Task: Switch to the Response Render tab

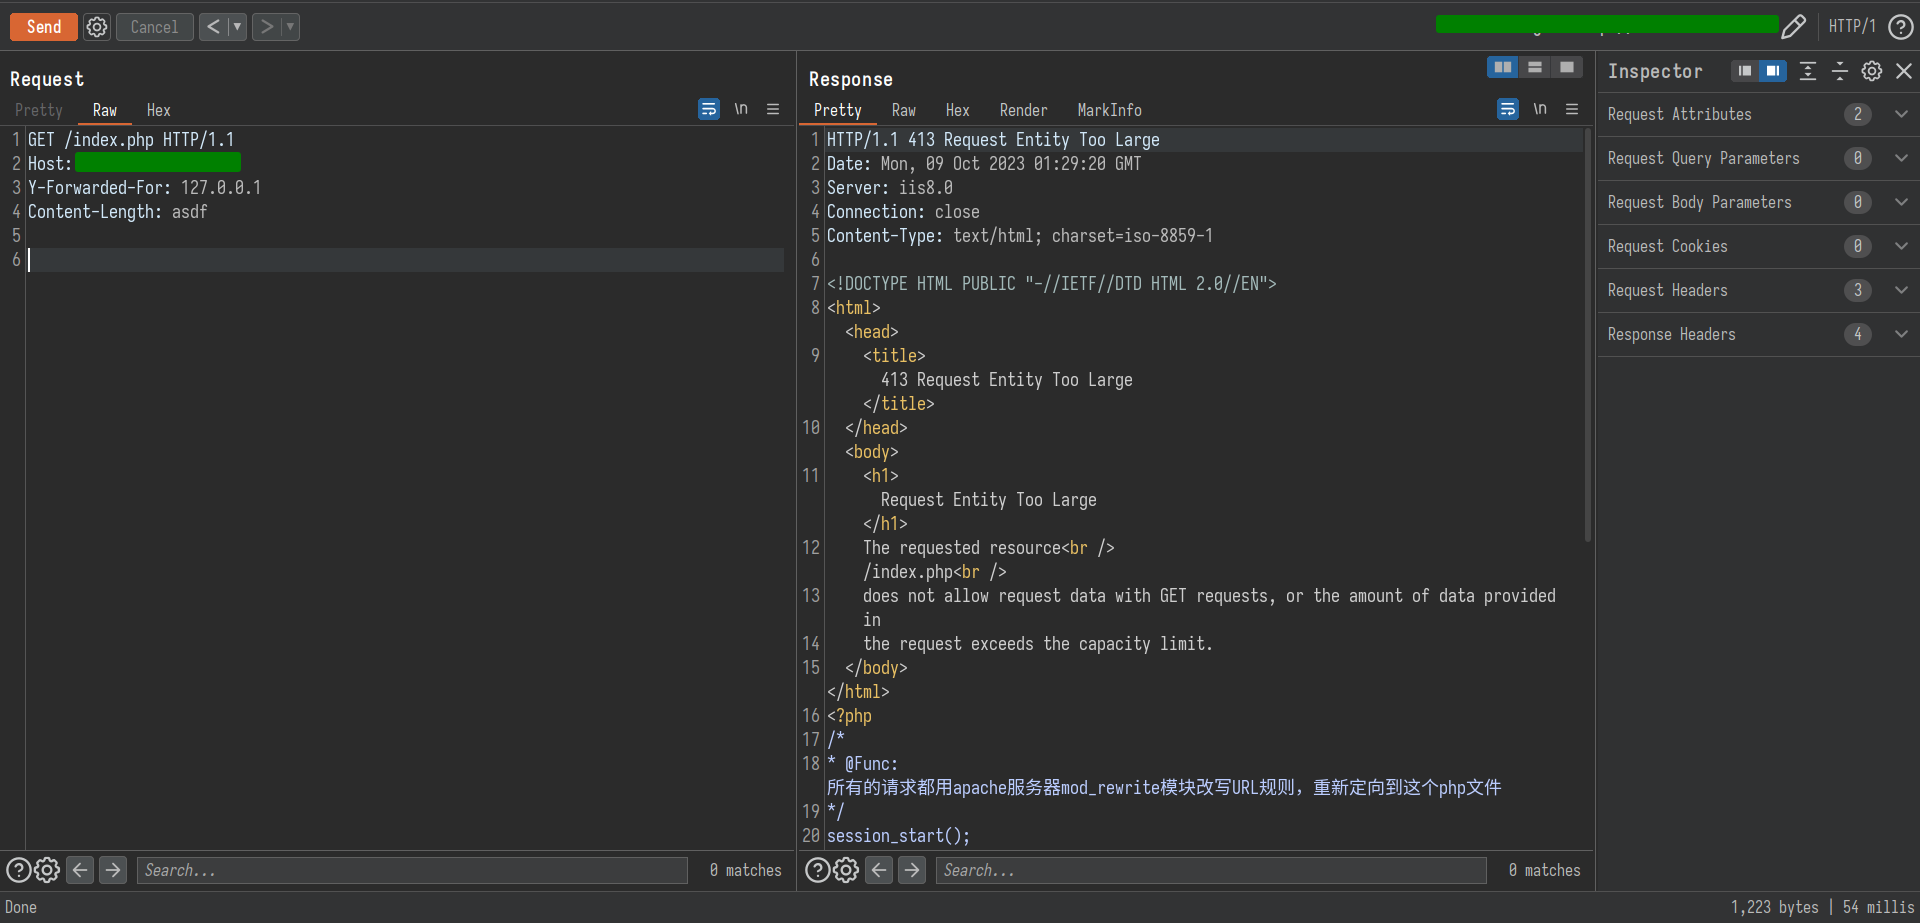Action: click(1023, 110)
